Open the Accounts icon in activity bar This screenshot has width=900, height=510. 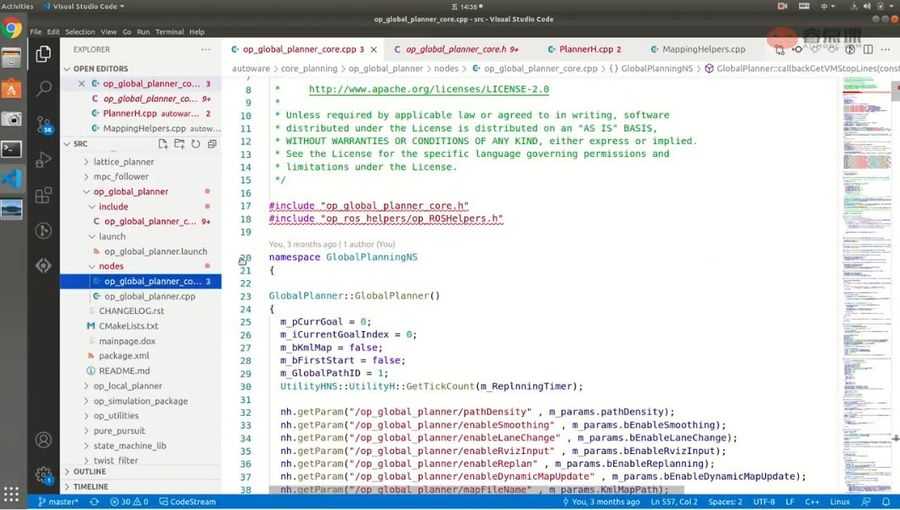point(44,440)
